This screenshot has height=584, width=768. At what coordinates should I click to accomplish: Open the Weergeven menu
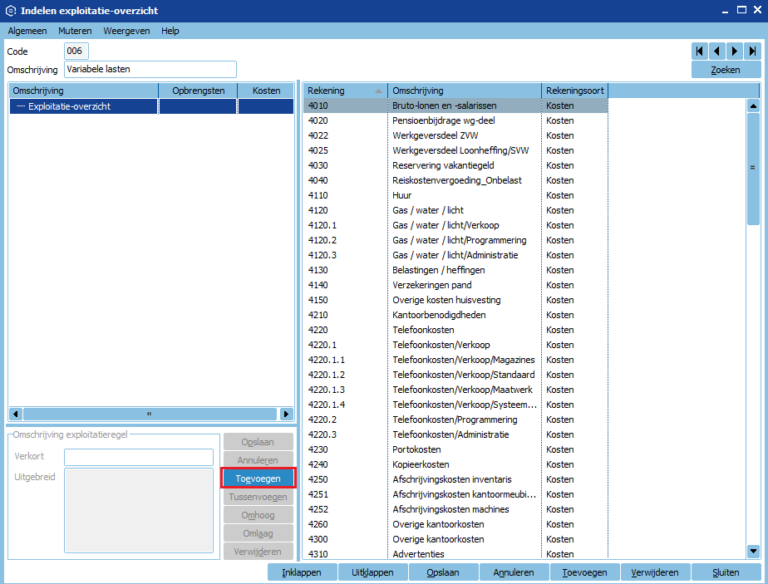[126, 31]
